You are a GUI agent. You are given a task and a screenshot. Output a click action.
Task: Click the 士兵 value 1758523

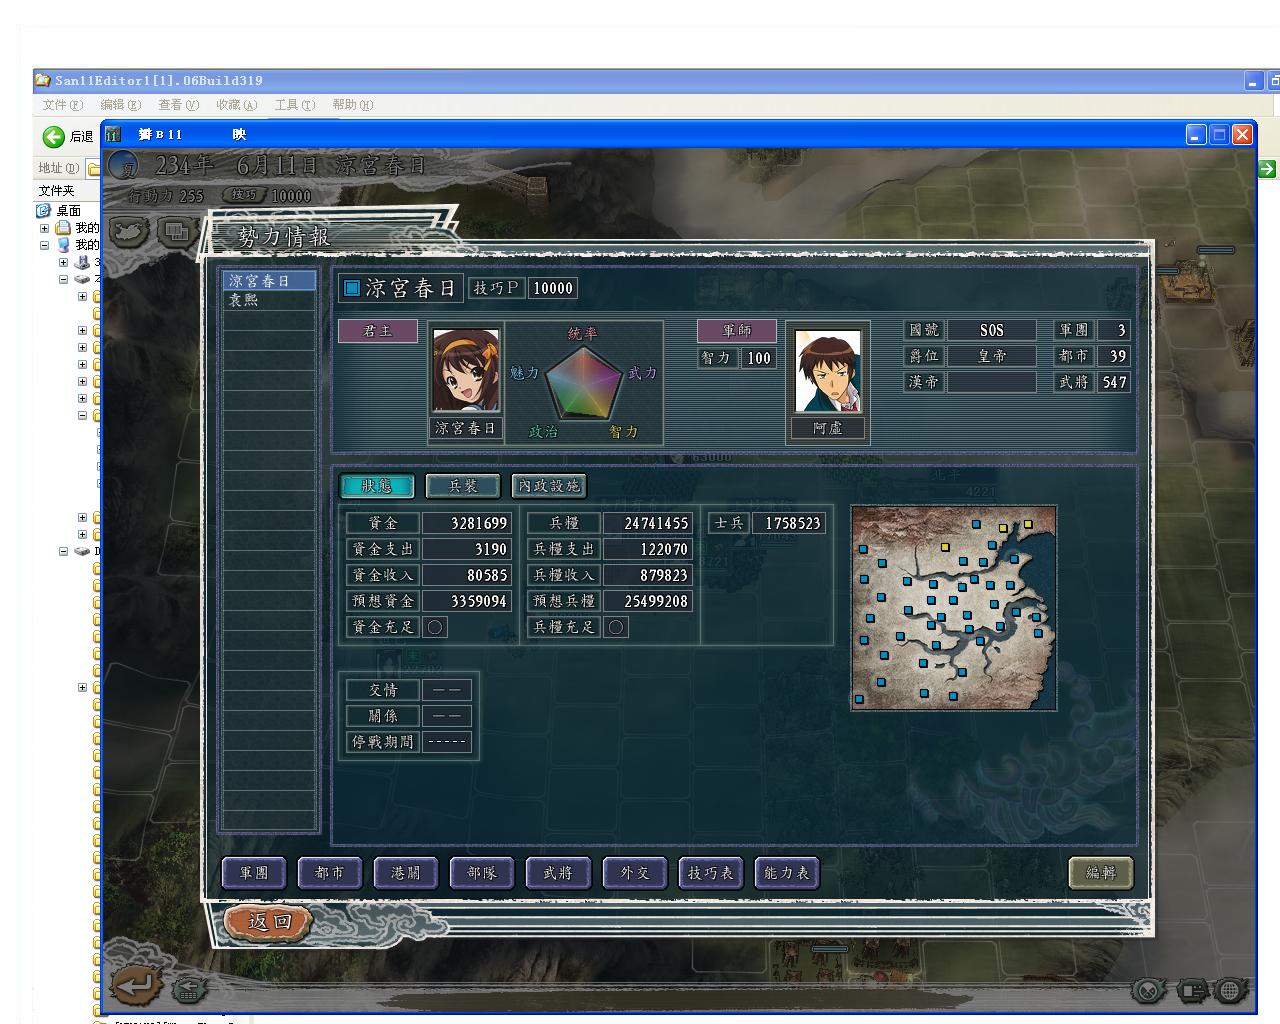click(788, 523)
